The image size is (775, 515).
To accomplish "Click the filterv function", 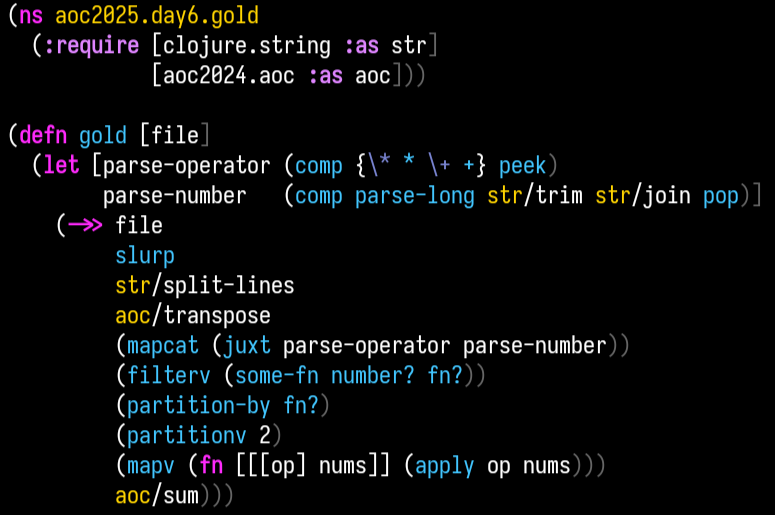I will pyautogui.click(x=169, y=376).
